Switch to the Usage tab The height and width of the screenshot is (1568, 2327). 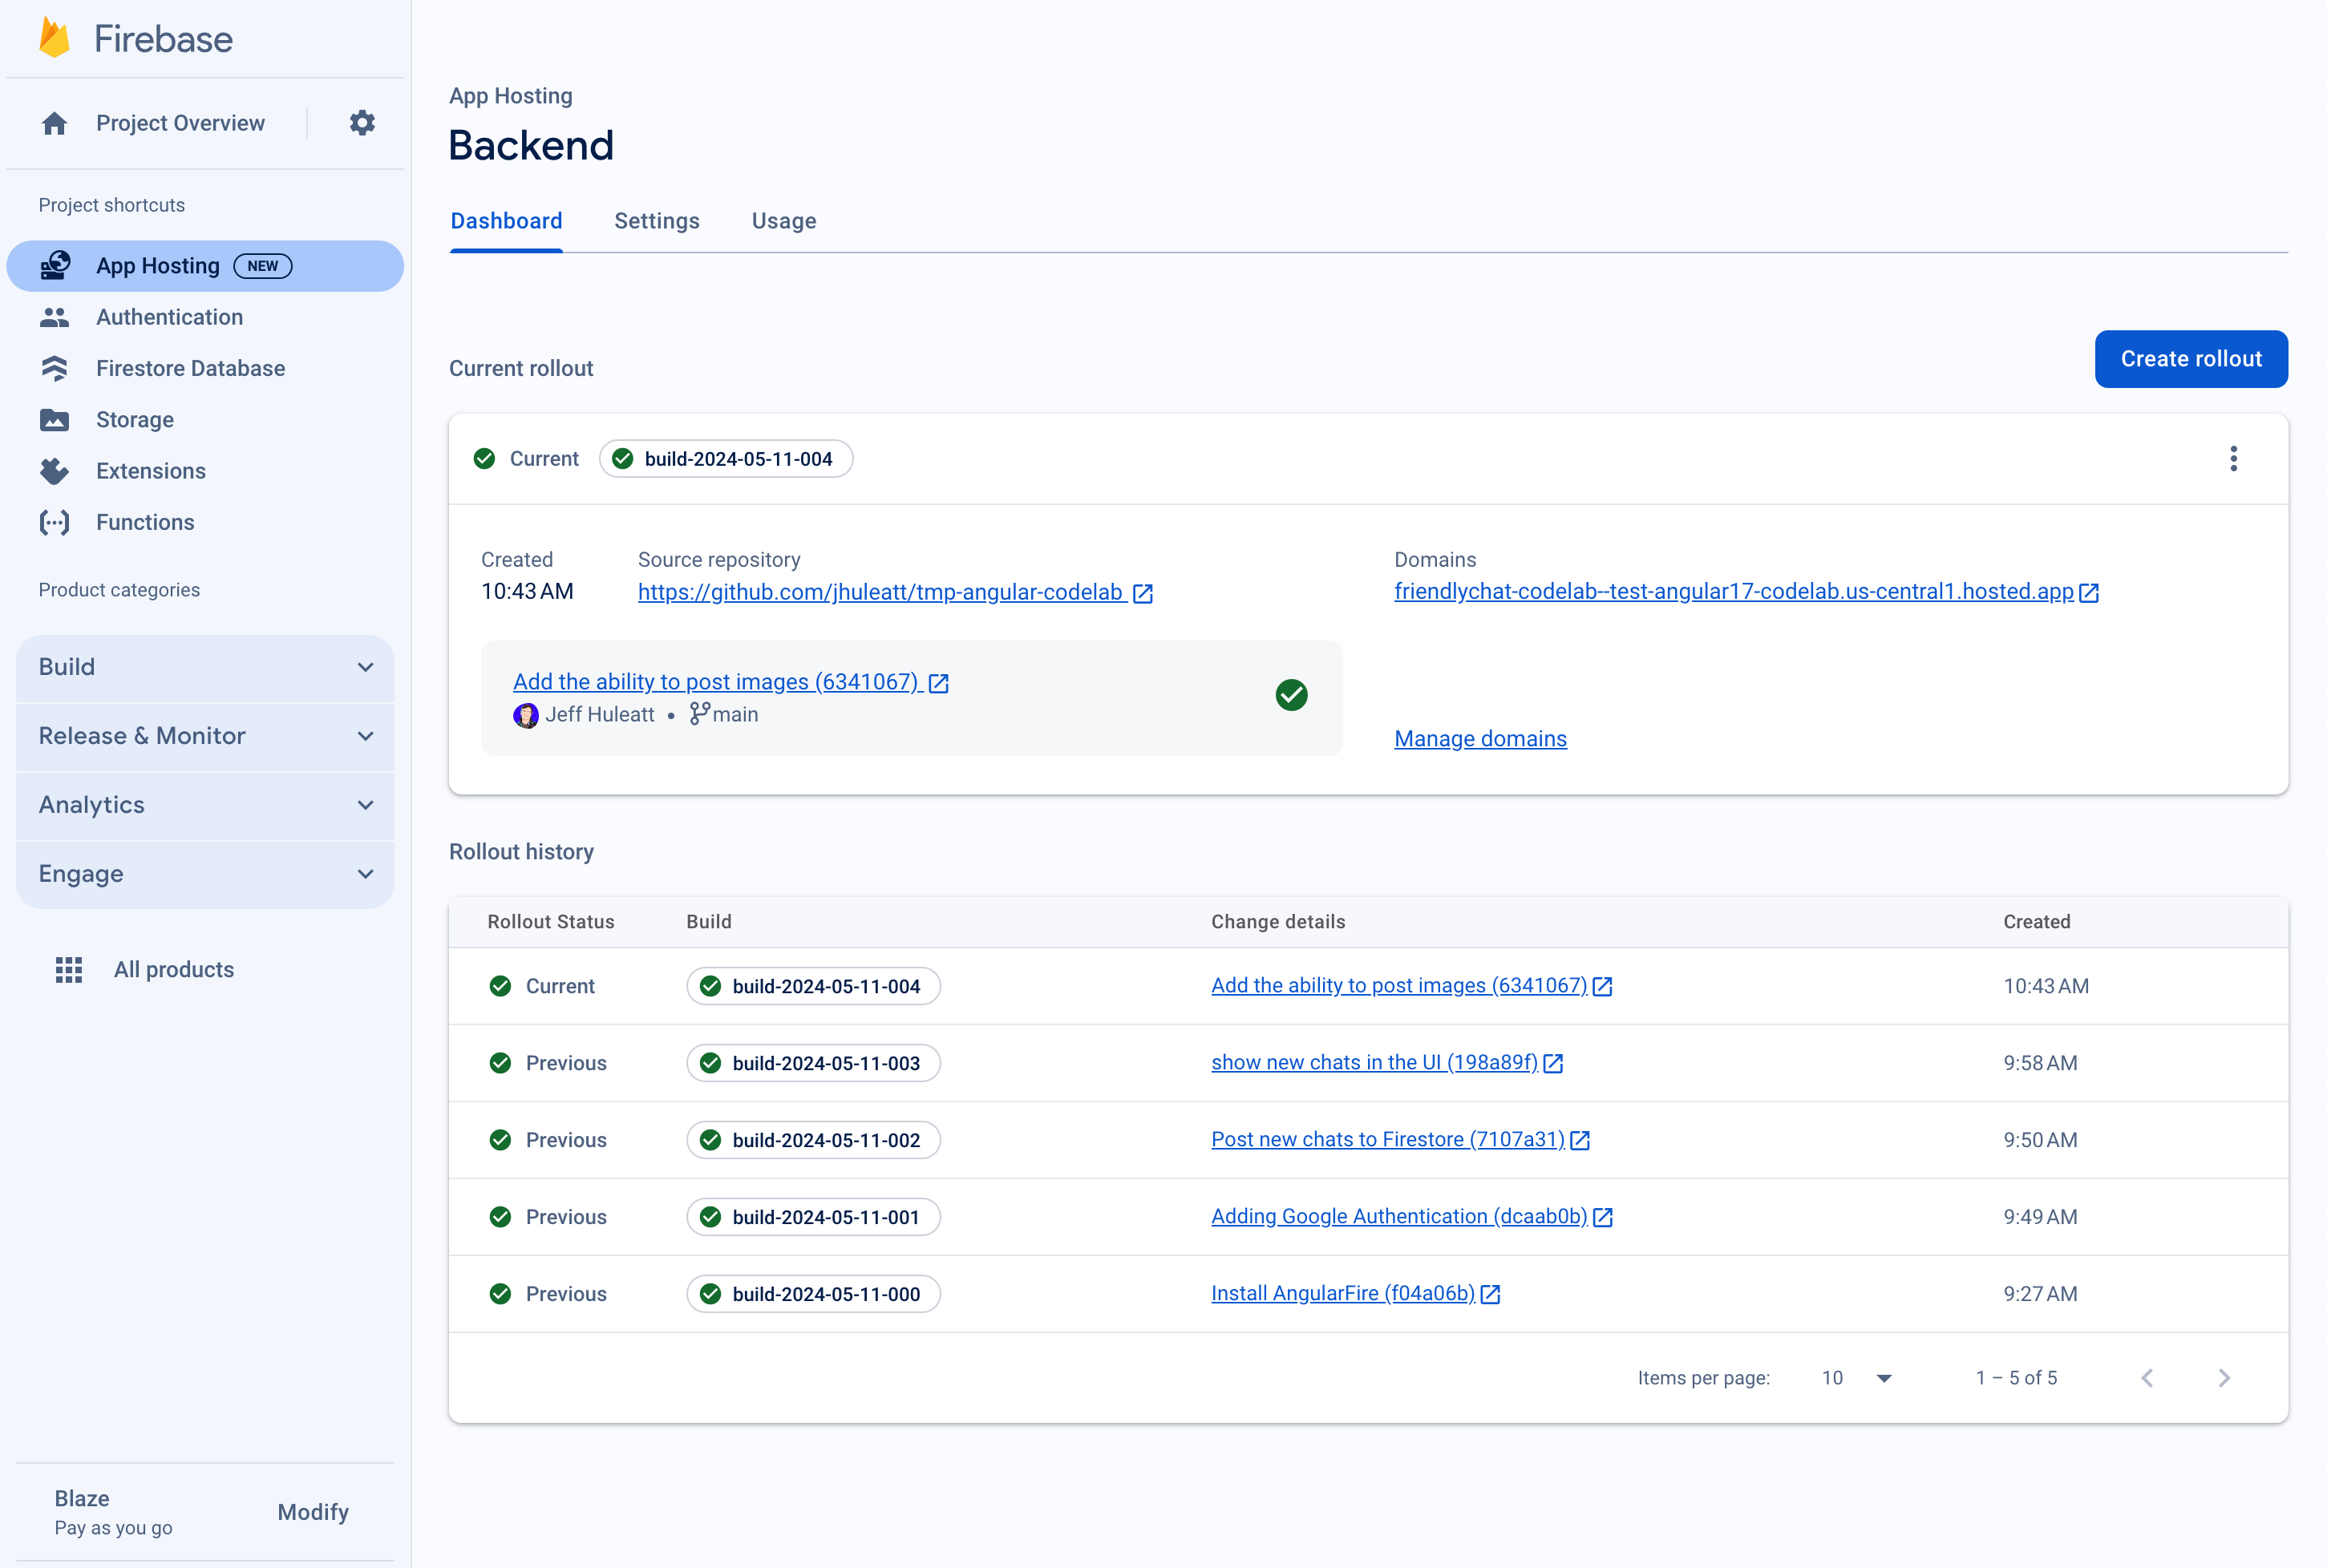coord(784,220)
